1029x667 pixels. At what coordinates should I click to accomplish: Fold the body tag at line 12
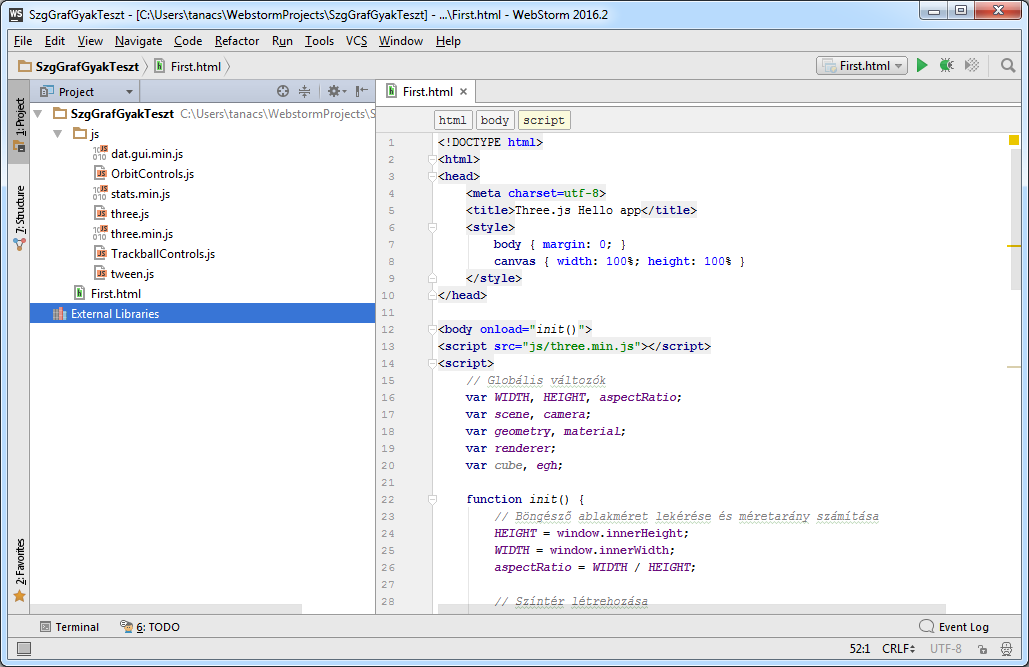coord(432,329)
